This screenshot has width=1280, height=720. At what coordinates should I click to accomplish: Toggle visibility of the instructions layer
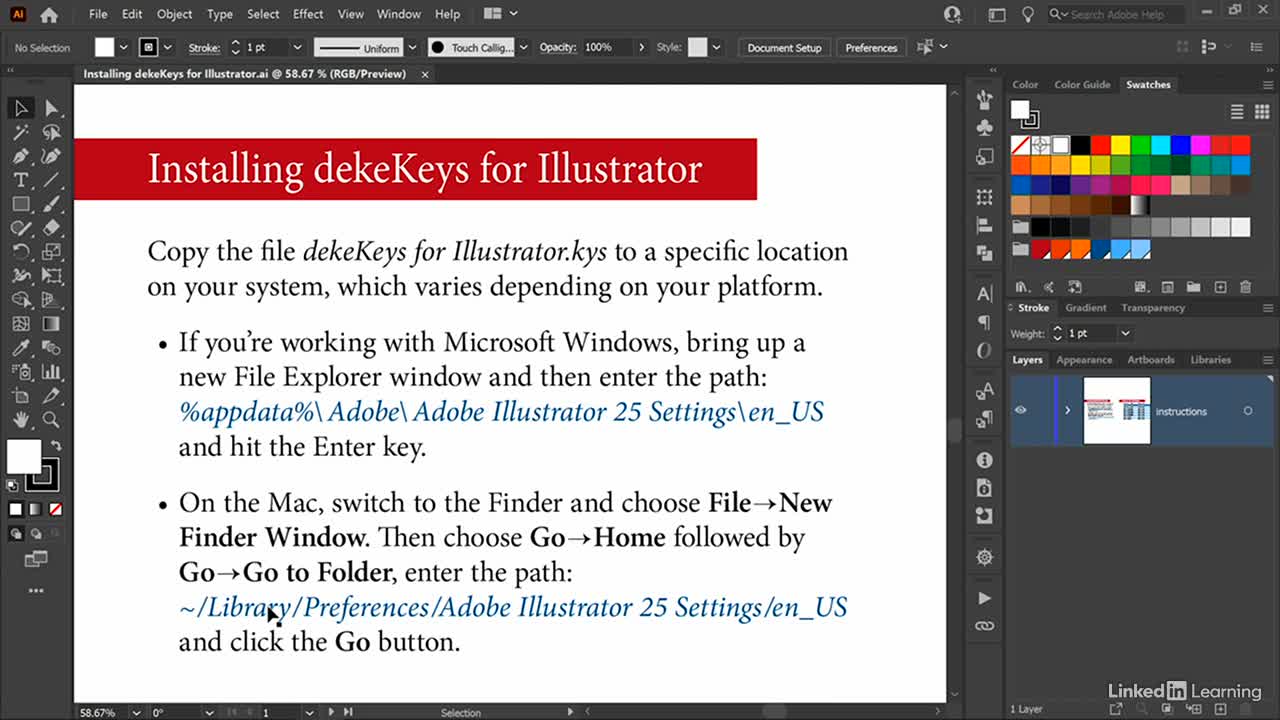(1021, 410)
